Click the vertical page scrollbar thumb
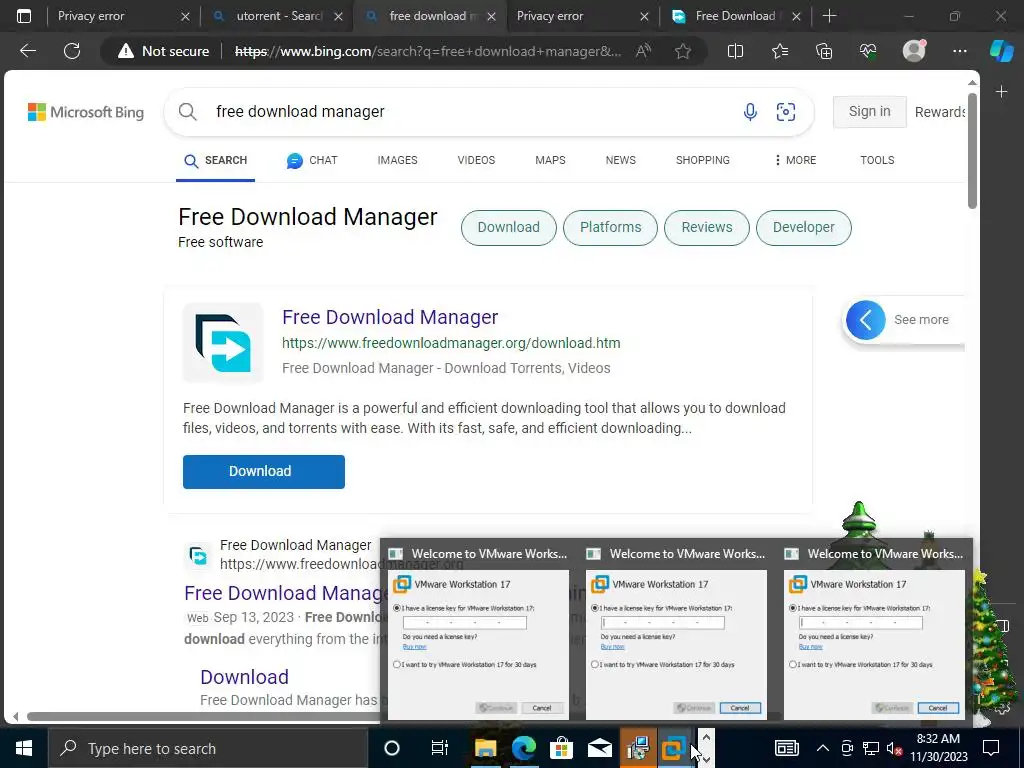This screenshot has width=1024, height=768. pyautogui.click(x=972, y=151)
